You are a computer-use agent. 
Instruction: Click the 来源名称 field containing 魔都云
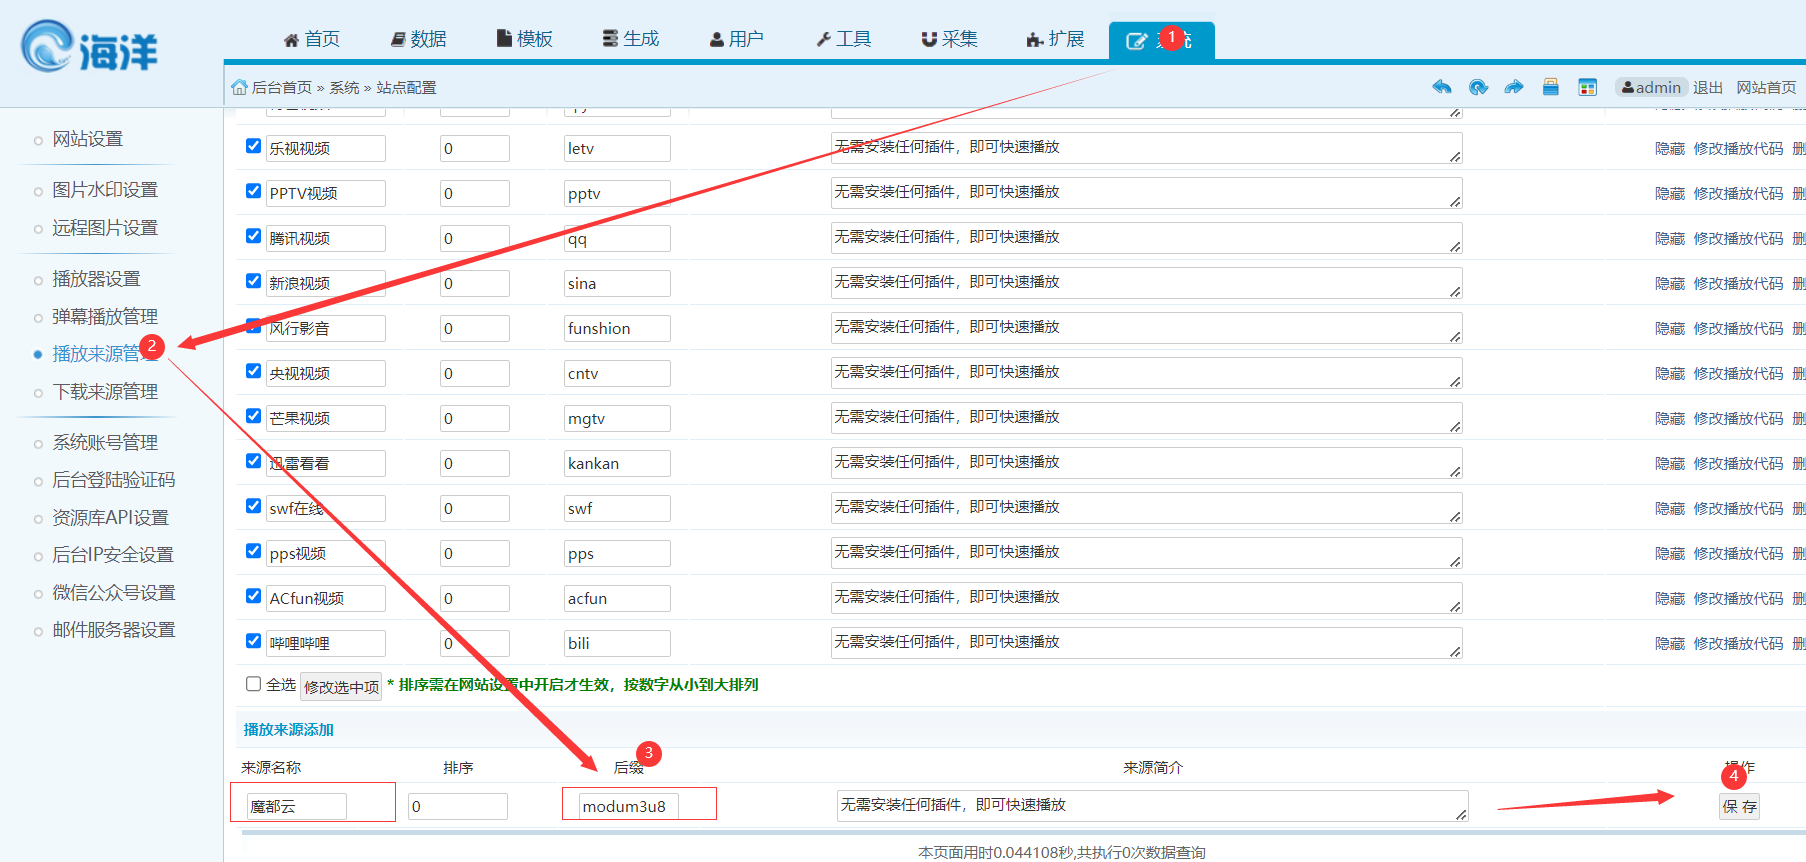pyautogui.click(x=296, y=806)
